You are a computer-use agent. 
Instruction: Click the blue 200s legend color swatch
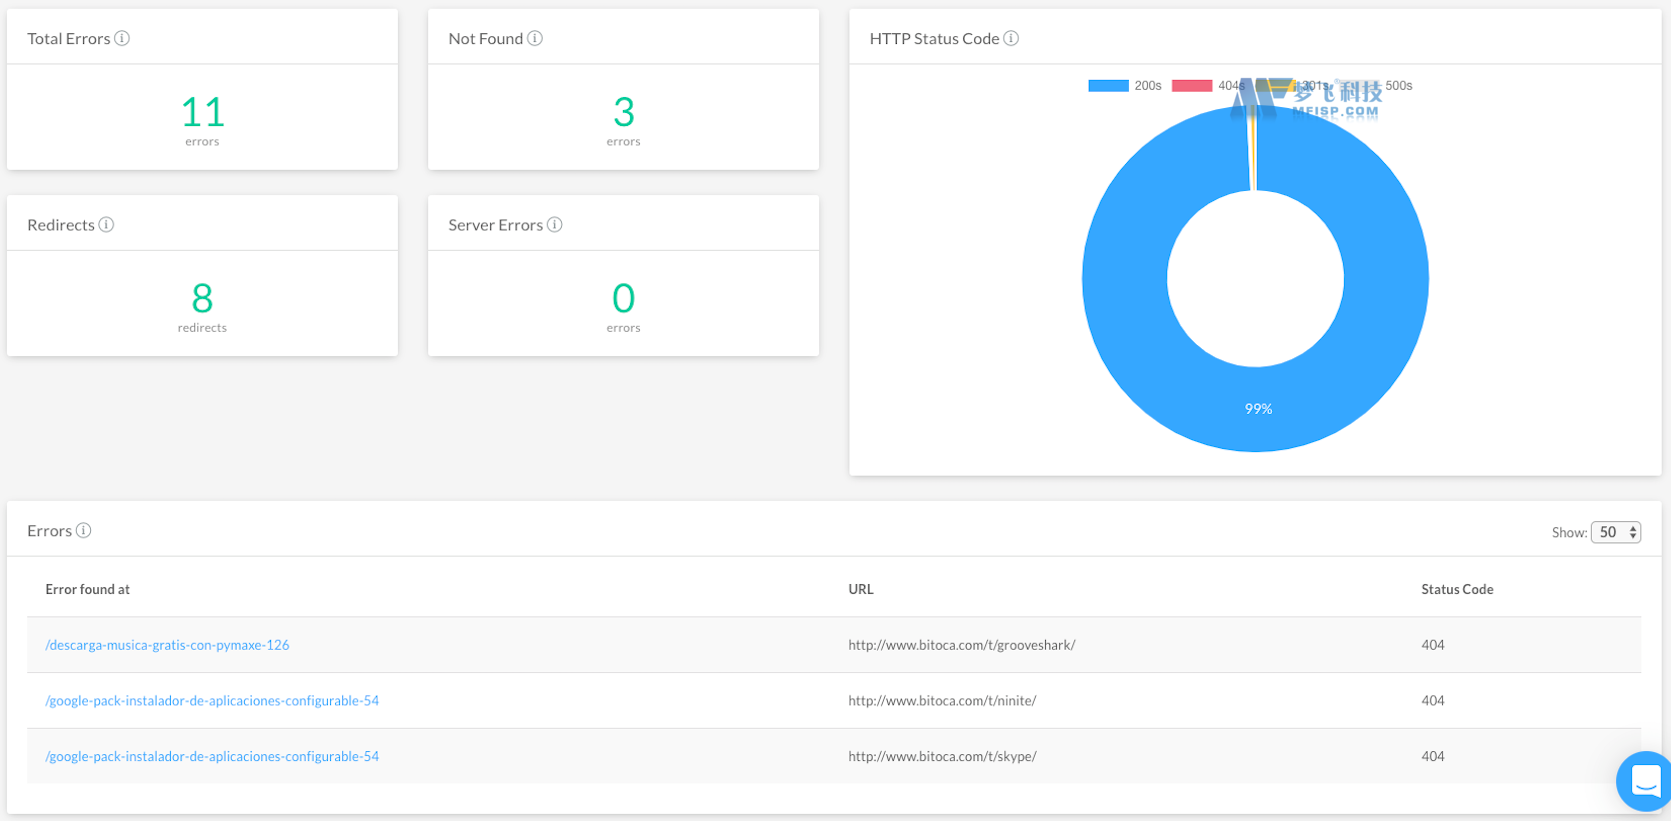[x=1108, y=86]
